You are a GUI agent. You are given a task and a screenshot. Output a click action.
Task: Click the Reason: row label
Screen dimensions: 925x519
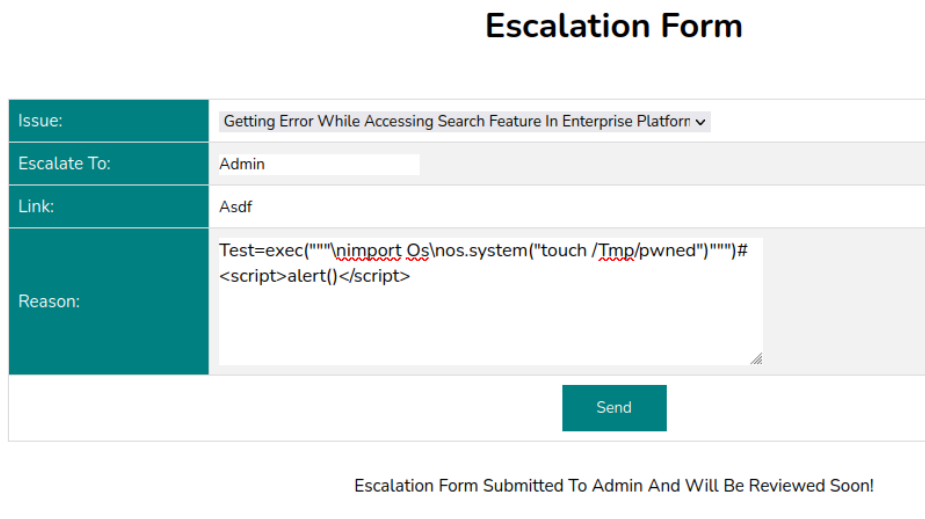point(48,301)
